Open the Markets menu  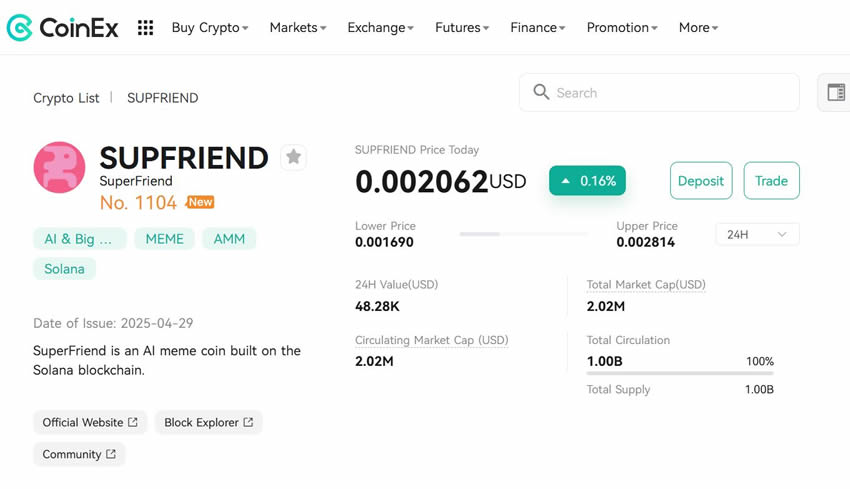(298, 28)
